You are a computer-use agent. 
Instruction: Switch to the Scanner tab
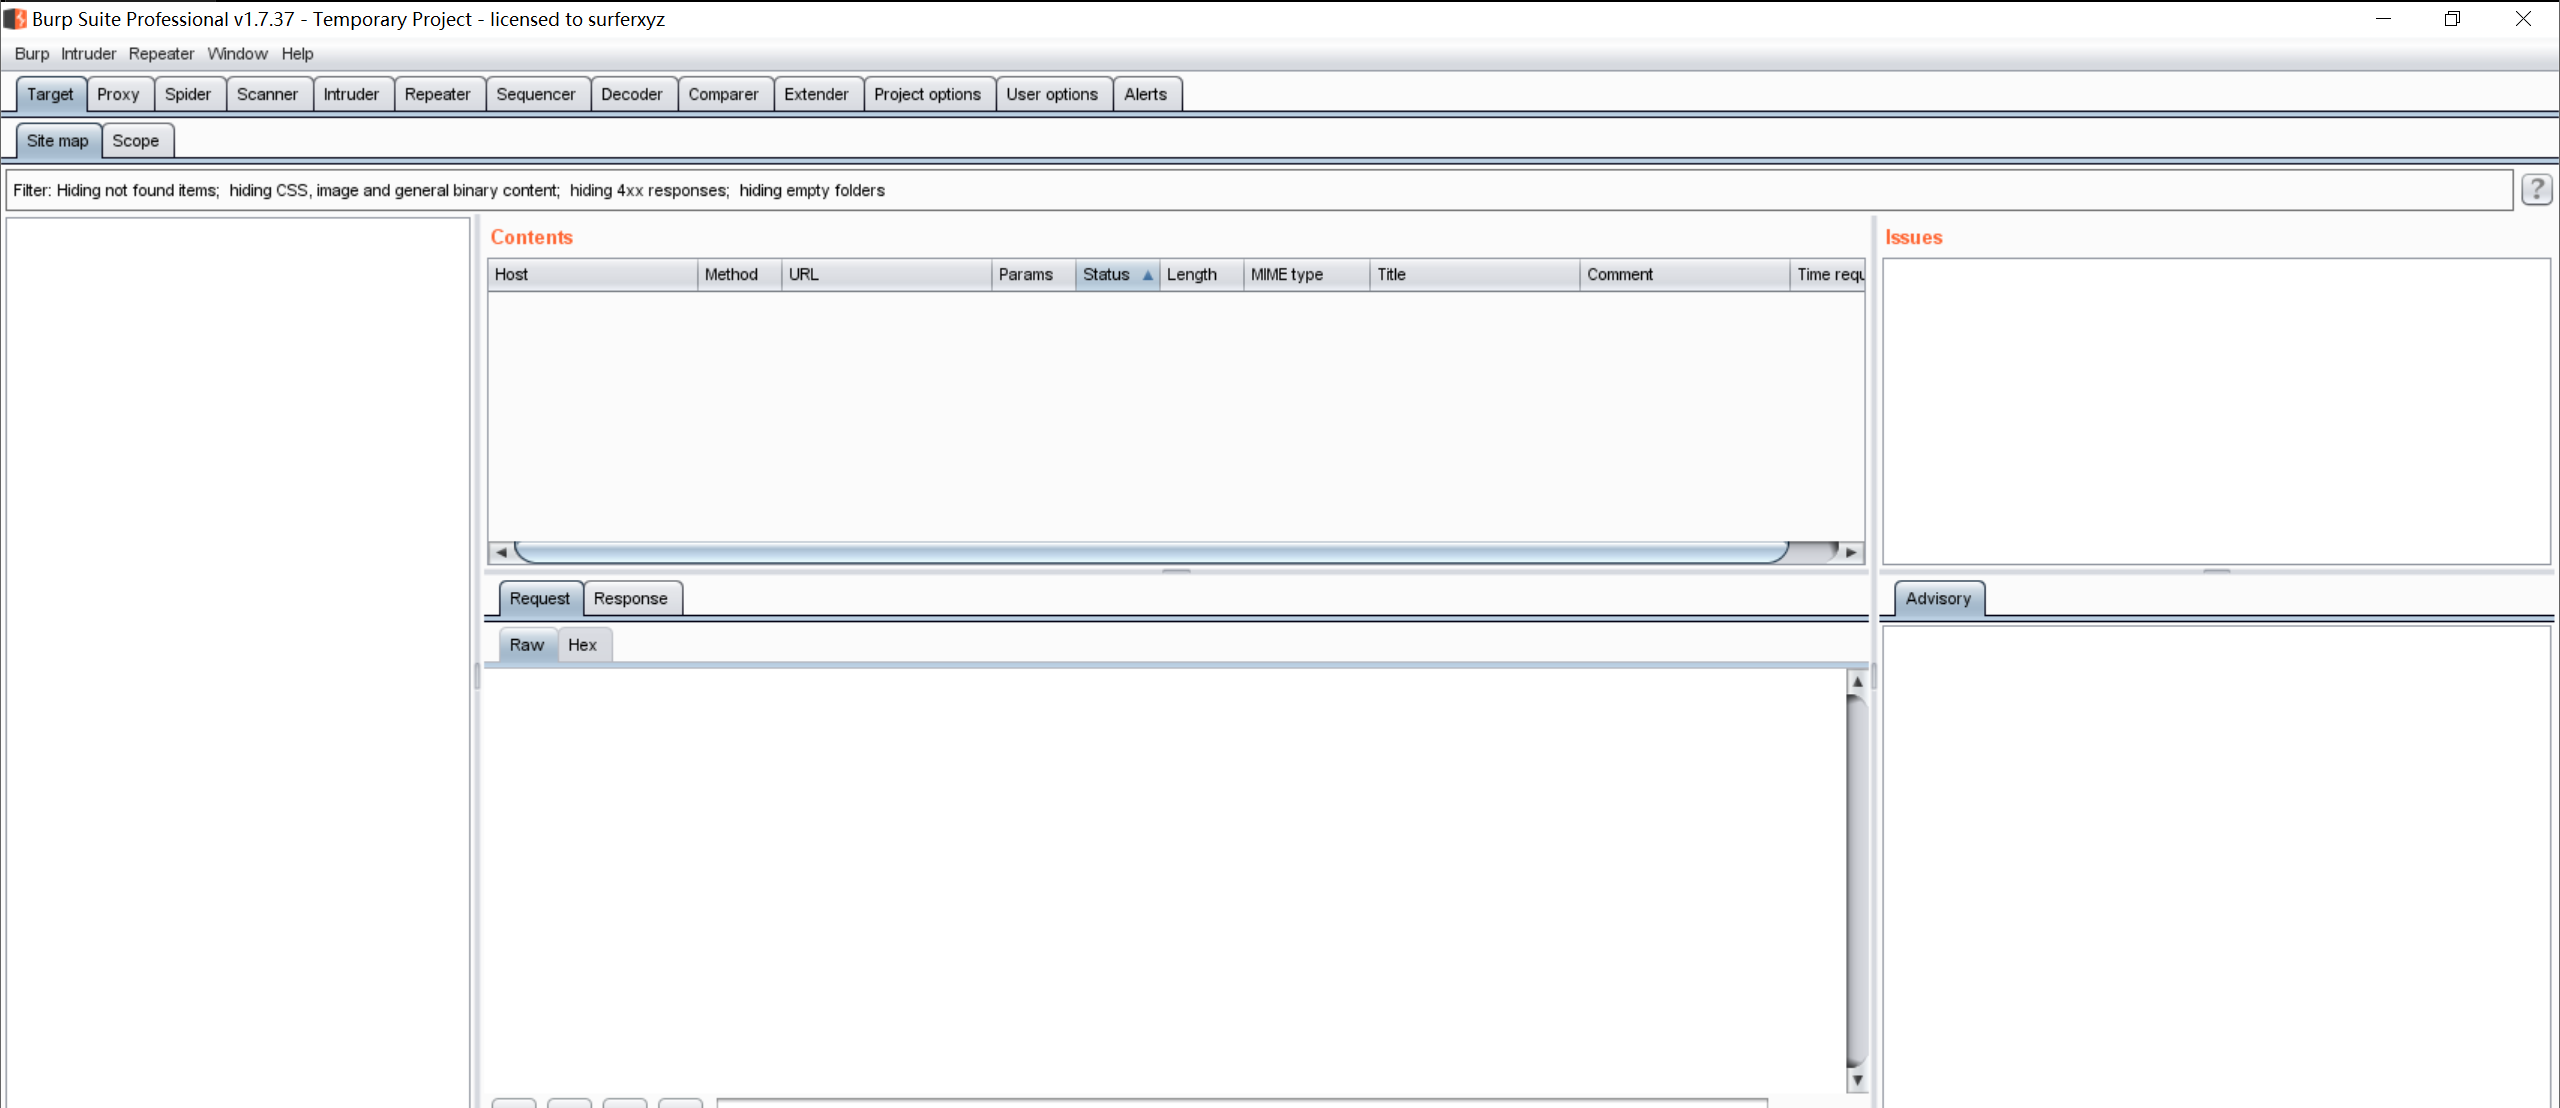tap(267, 94)
